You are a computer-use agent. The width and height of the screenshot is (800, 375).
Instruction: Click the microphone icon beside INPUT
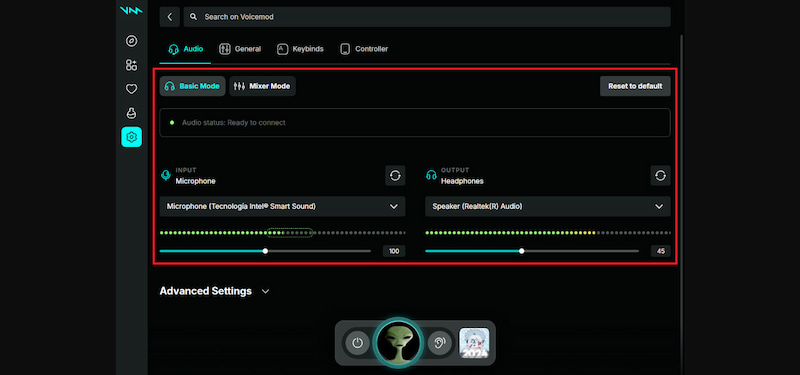(165, 176)
